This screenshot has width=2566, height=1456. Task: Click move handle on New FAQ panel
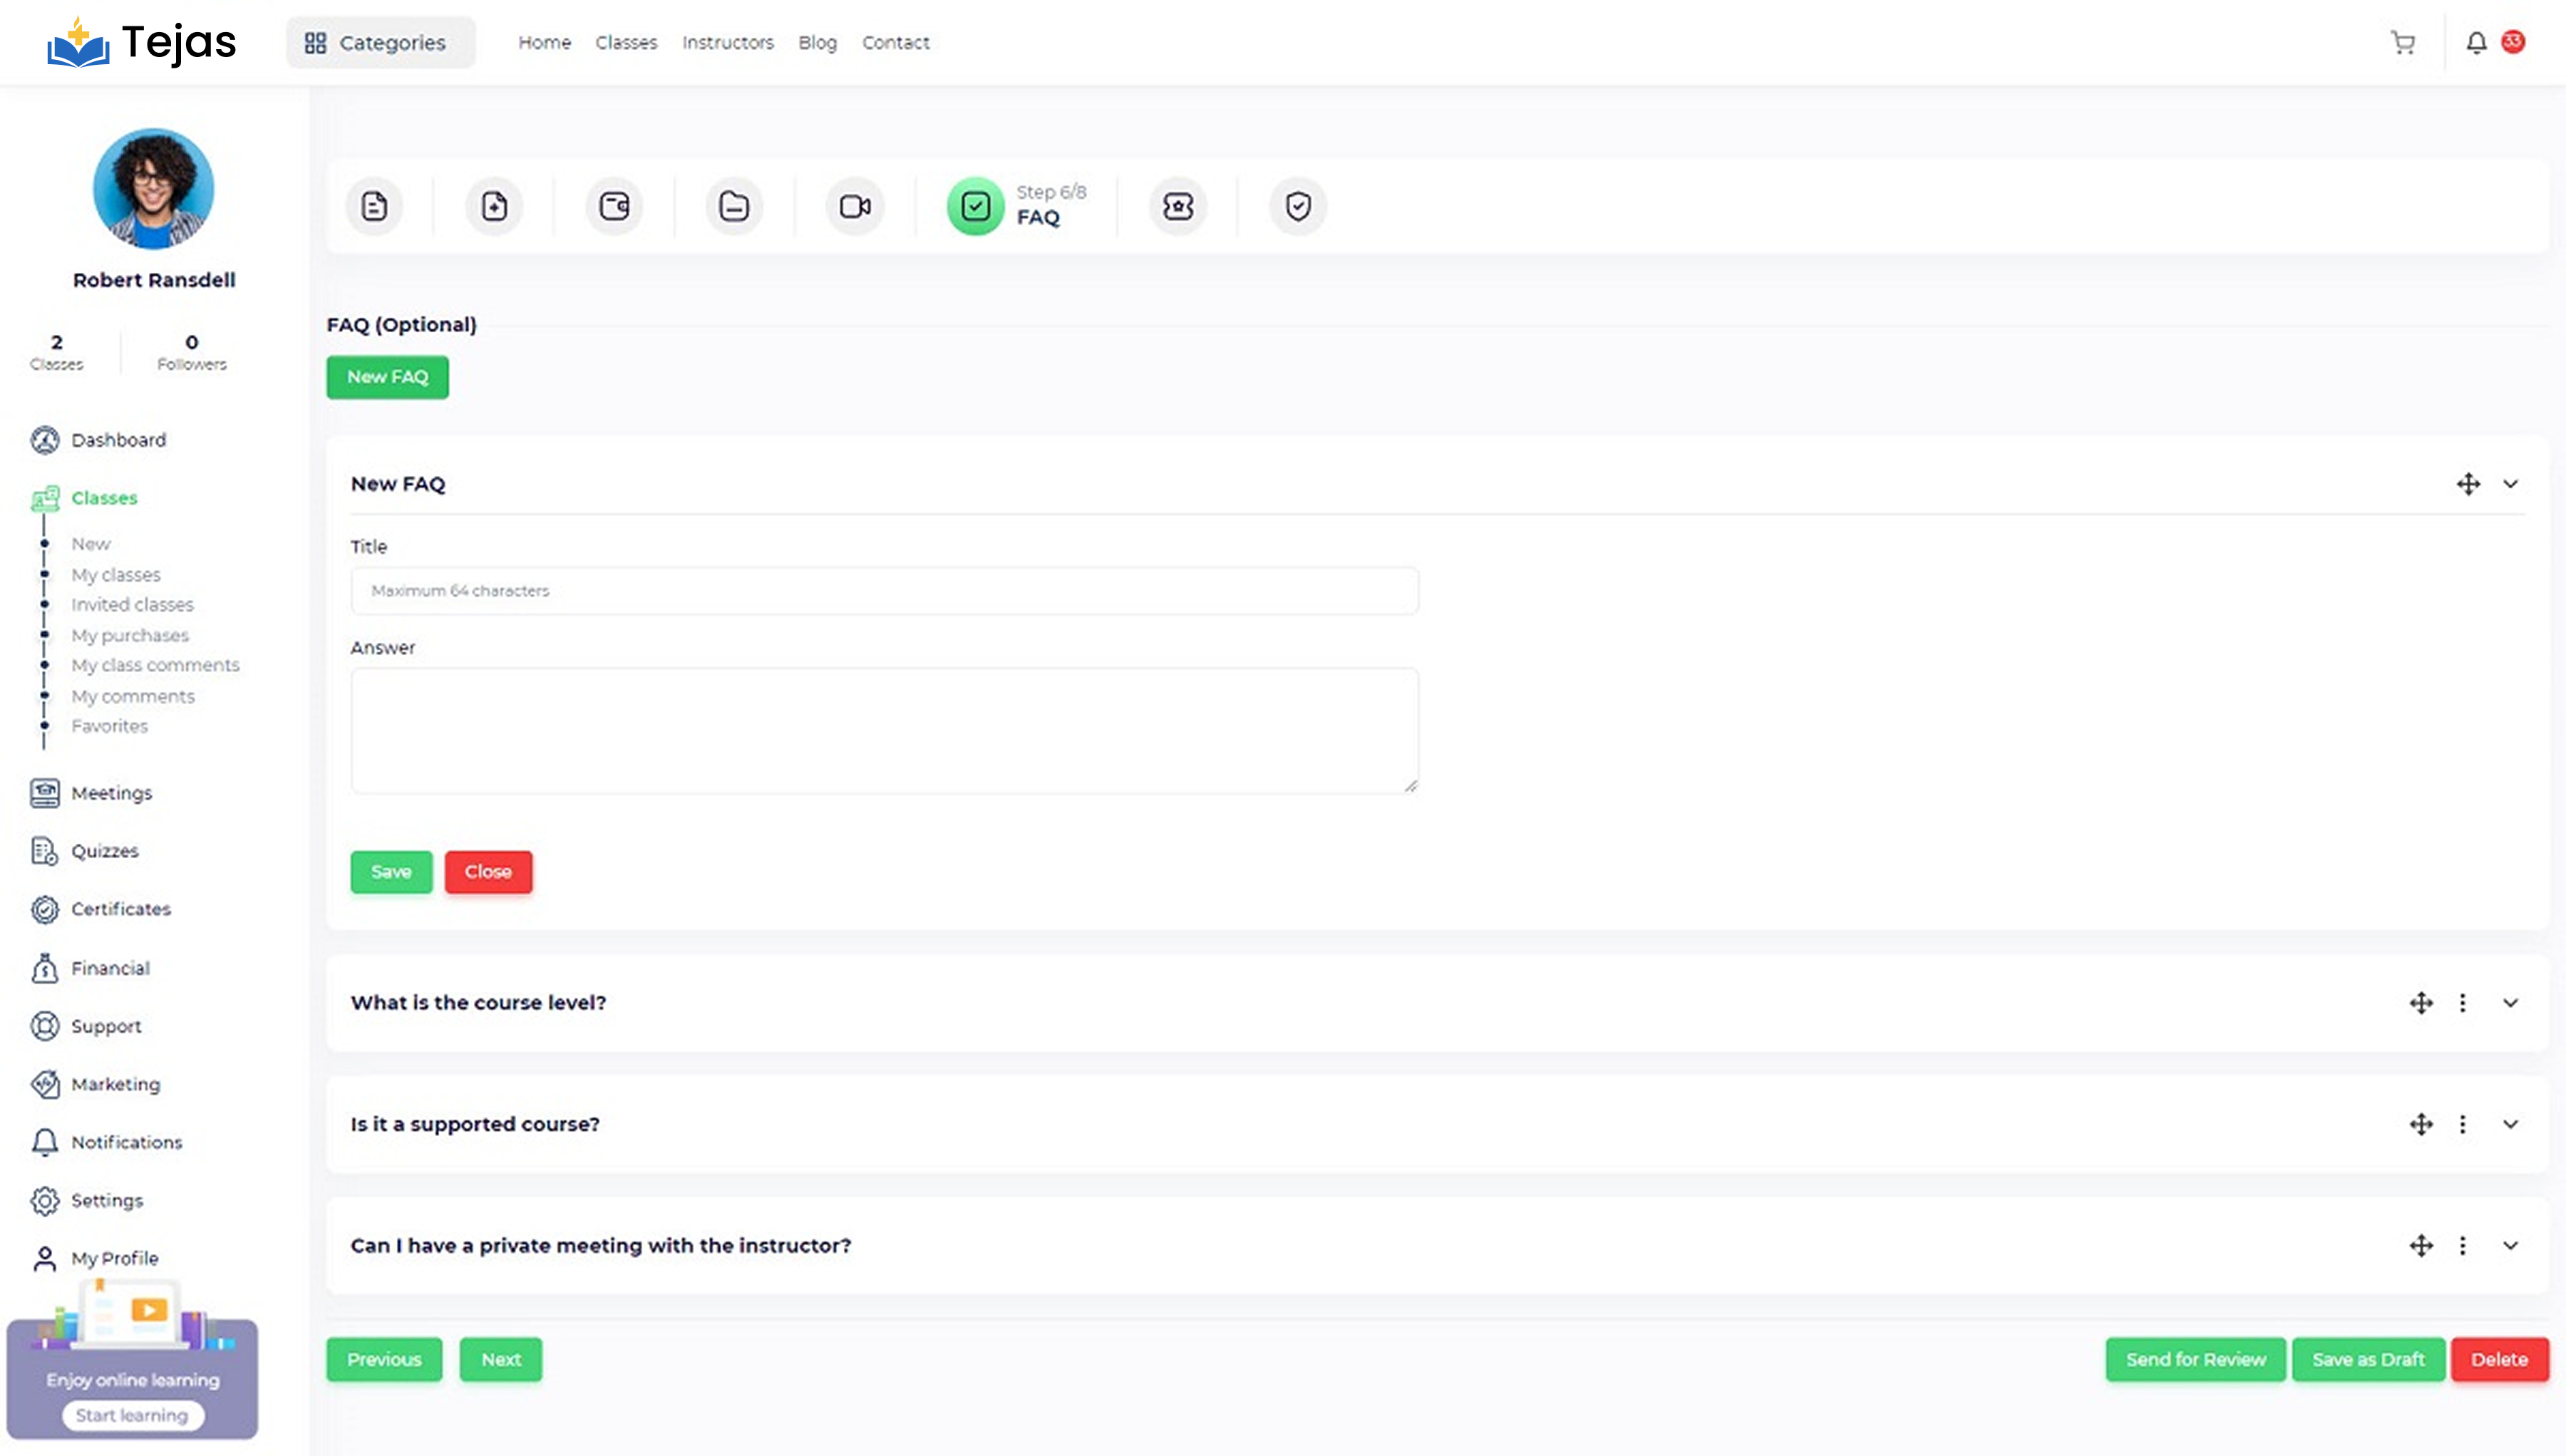click(2468, 484)
